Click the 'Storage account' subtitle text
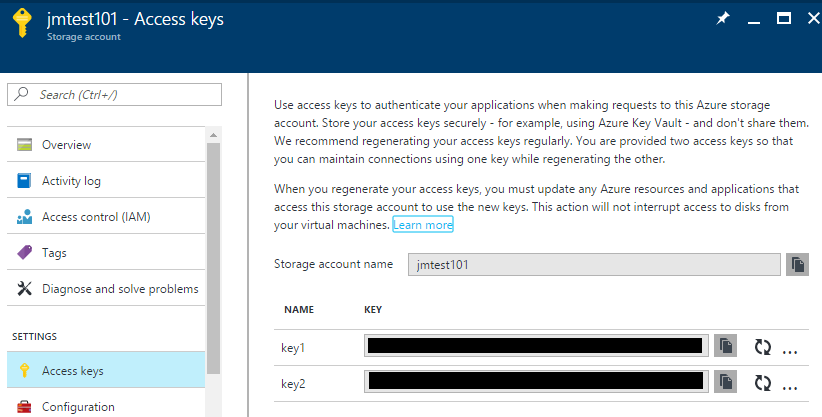 pos(84,37)
